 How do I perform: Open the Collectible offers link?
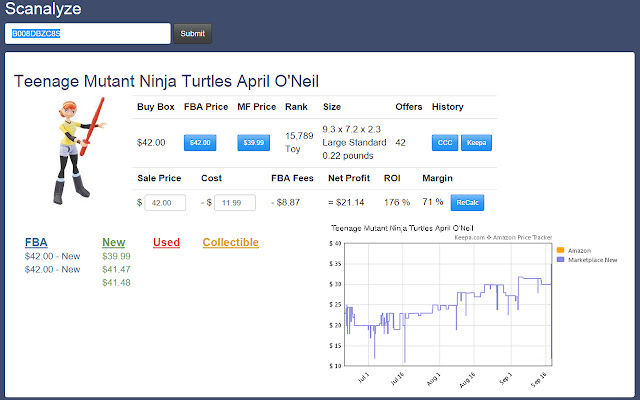(x=231, y=242)
